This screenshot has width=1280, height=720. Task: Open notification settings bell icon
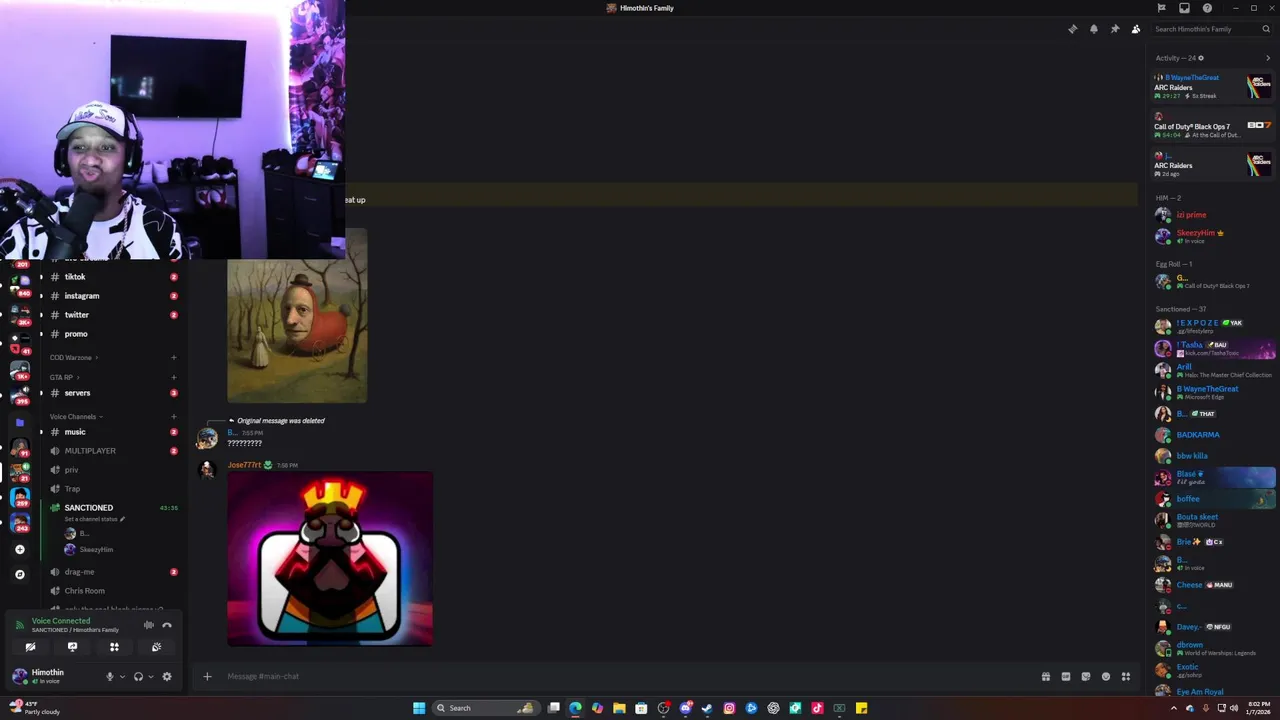tap(1094, 29)
